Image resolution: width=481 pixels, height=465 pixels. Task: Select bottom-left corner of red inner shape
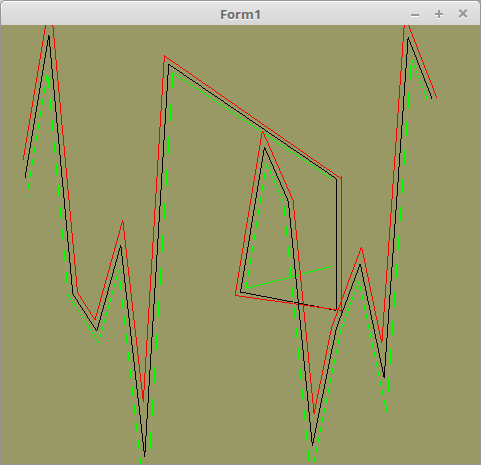pos(236,295)
